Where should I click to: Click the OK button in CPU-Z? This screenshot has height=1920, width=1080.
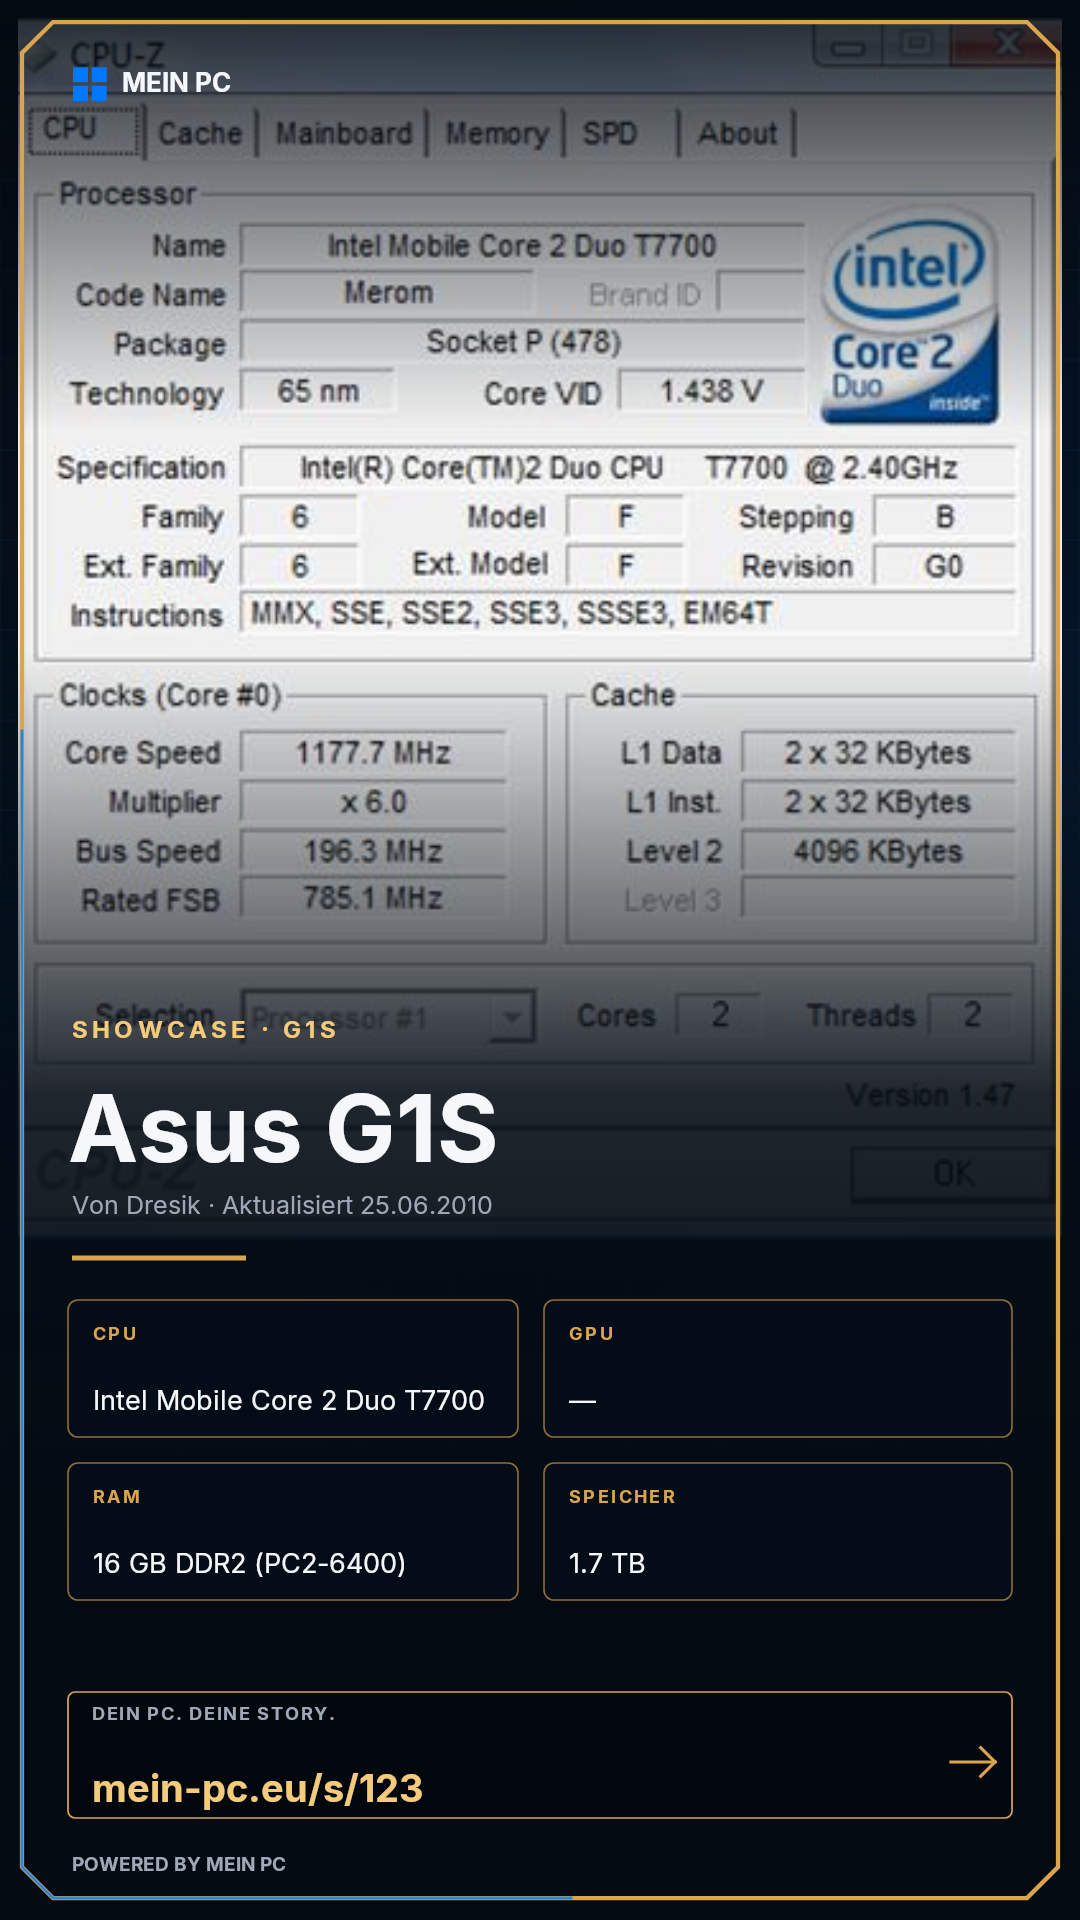click(952, 1173)
